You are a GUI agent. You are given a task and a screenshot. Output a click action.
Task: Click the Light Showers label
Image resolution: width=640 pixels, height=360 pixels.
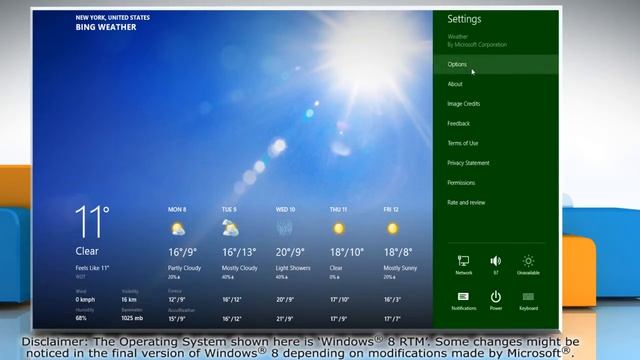click(x=293, y=268)
